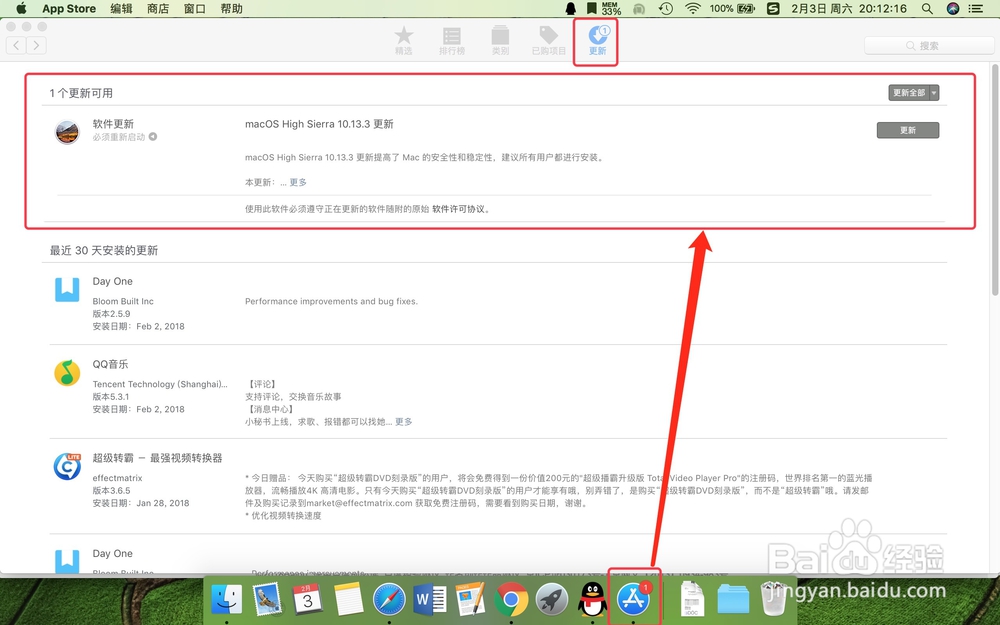Click Update for macOS High Sierra 10.13.3
Screen dimensions: 1000x625
[x=908, y=130]
